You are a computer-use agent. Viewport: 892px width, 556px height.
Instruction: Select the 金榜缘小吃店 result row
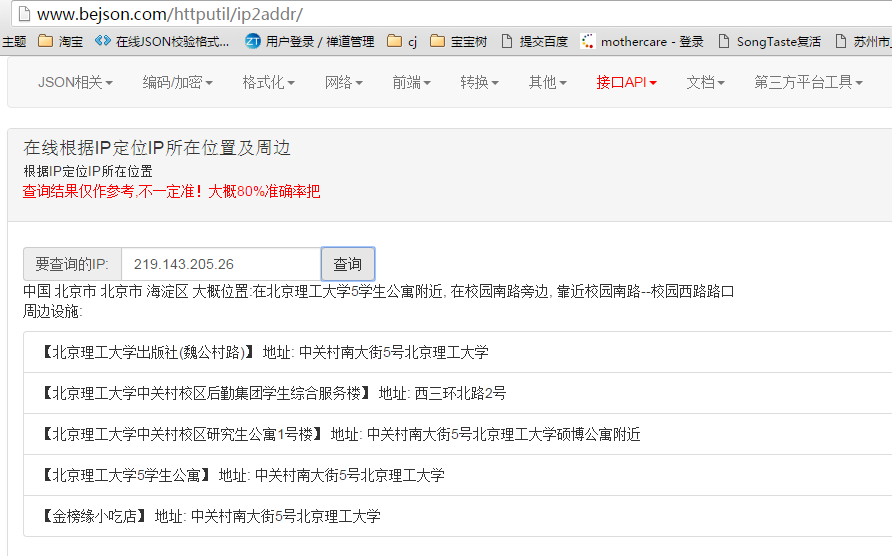click(x=457, y=516)
